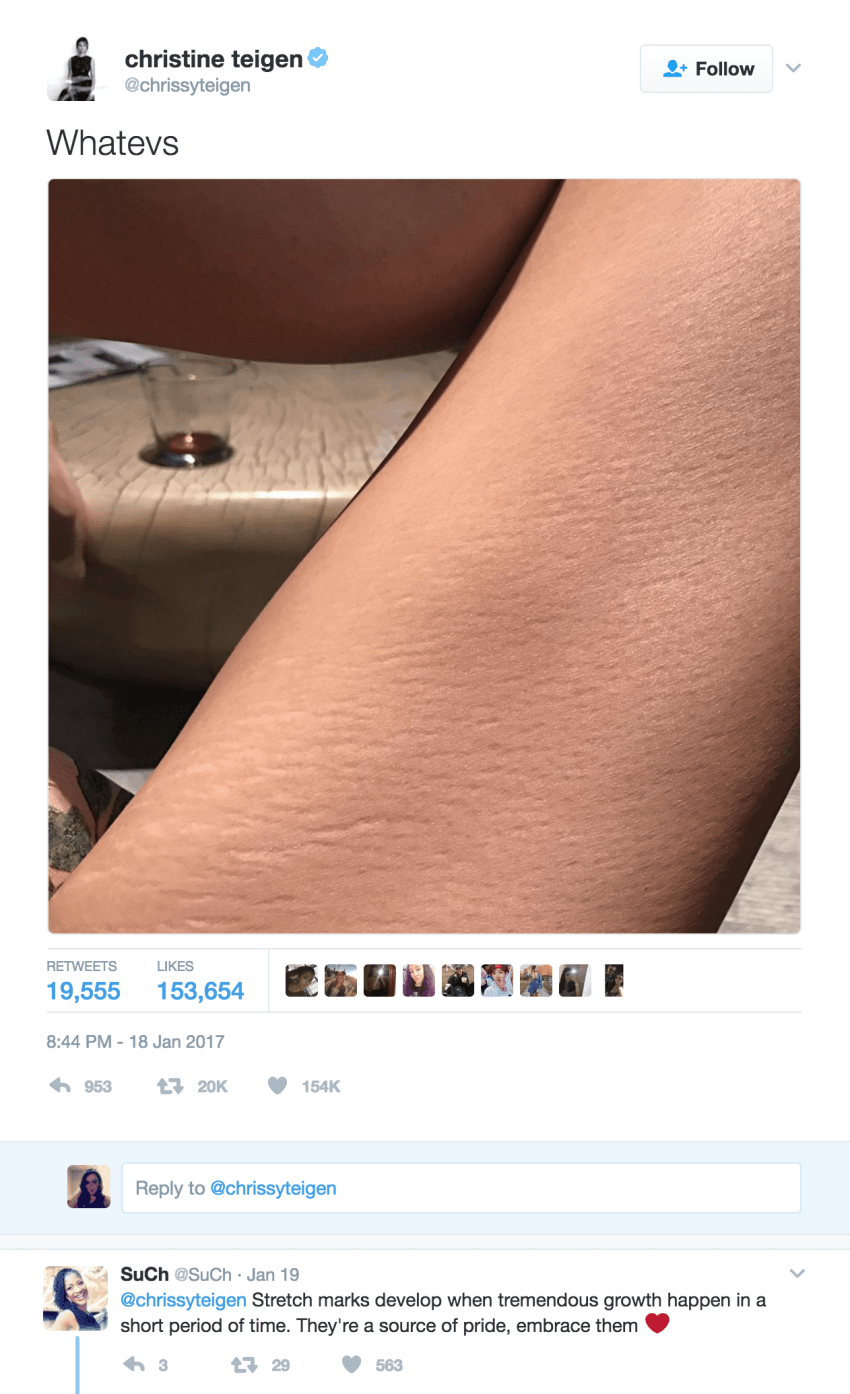Screen dimensions: 850x1394
Task: Open SuCh's profile picture
Action: click(x=75, y=1298)
